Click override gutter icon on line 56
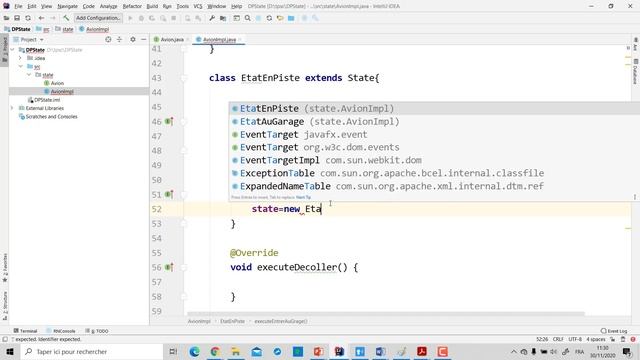 pyautogui.click(x=169, y=267)
